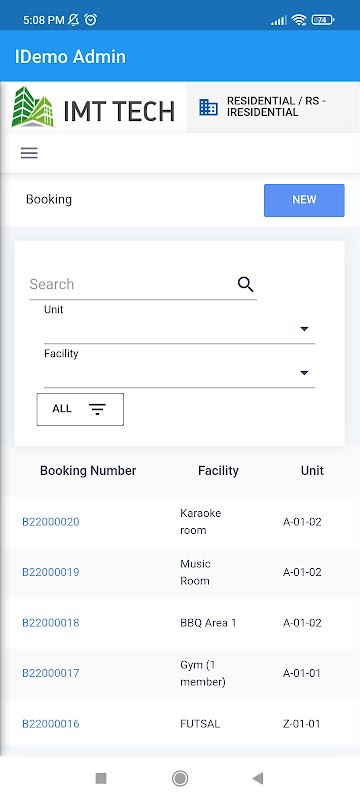Open booking B22000016
Image resolution: width=360 pixels, height=800 pixels.
[50, 724]
